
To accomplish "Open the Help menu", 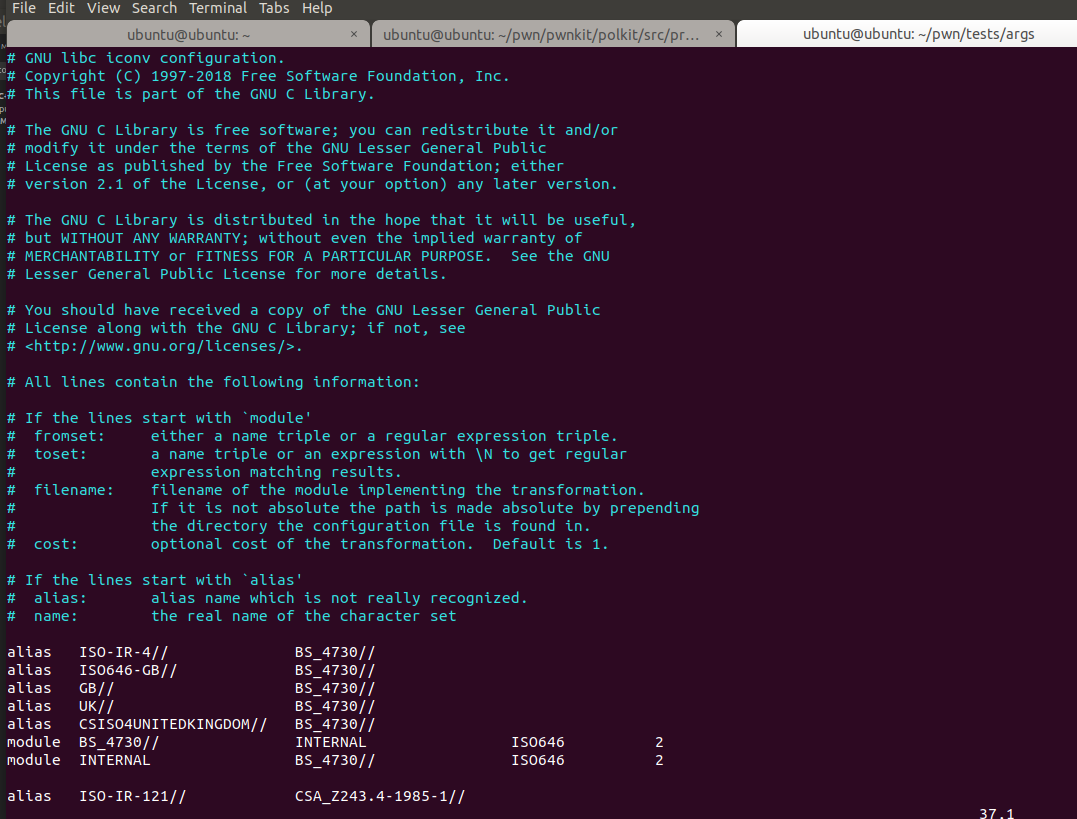I will coord(317,8).
